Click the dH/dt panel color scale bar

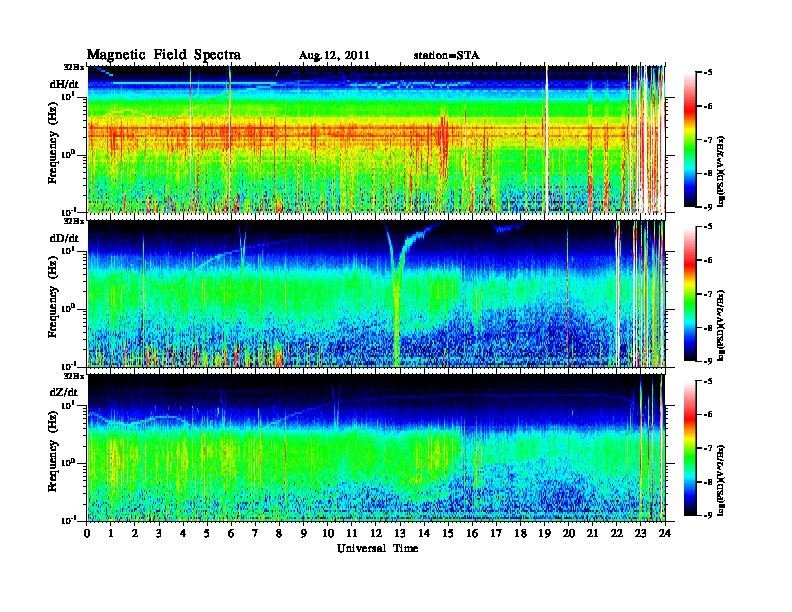[690, 140]
